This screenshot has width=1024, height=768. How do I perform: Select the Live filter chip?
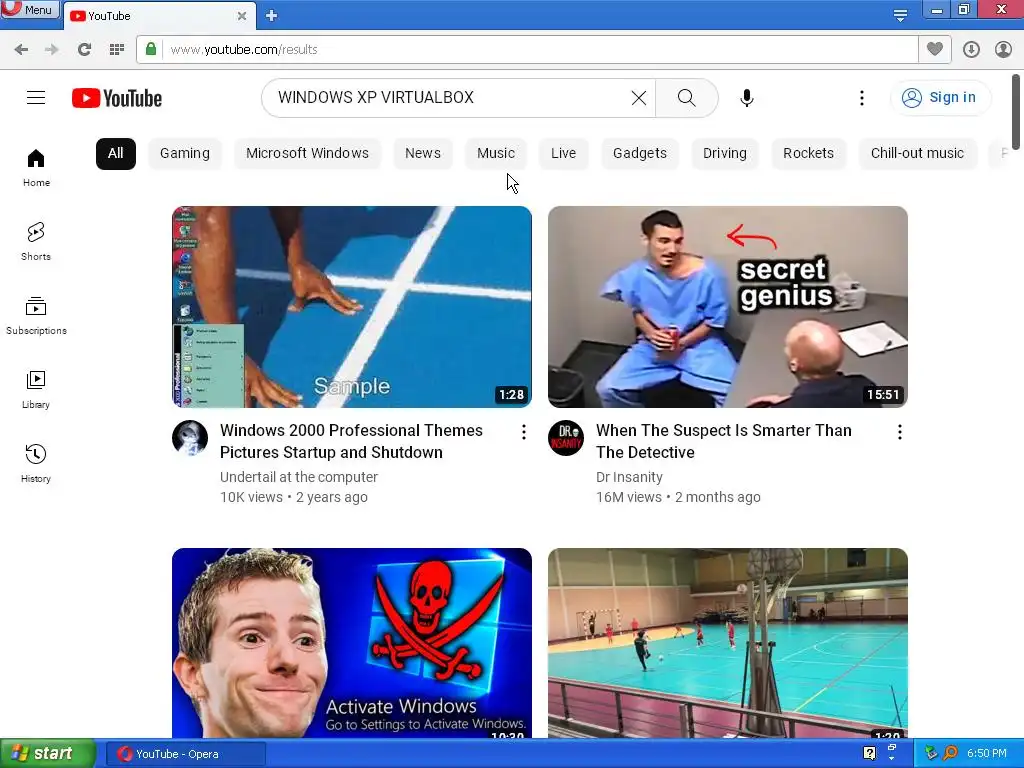(x=563, y=153)
